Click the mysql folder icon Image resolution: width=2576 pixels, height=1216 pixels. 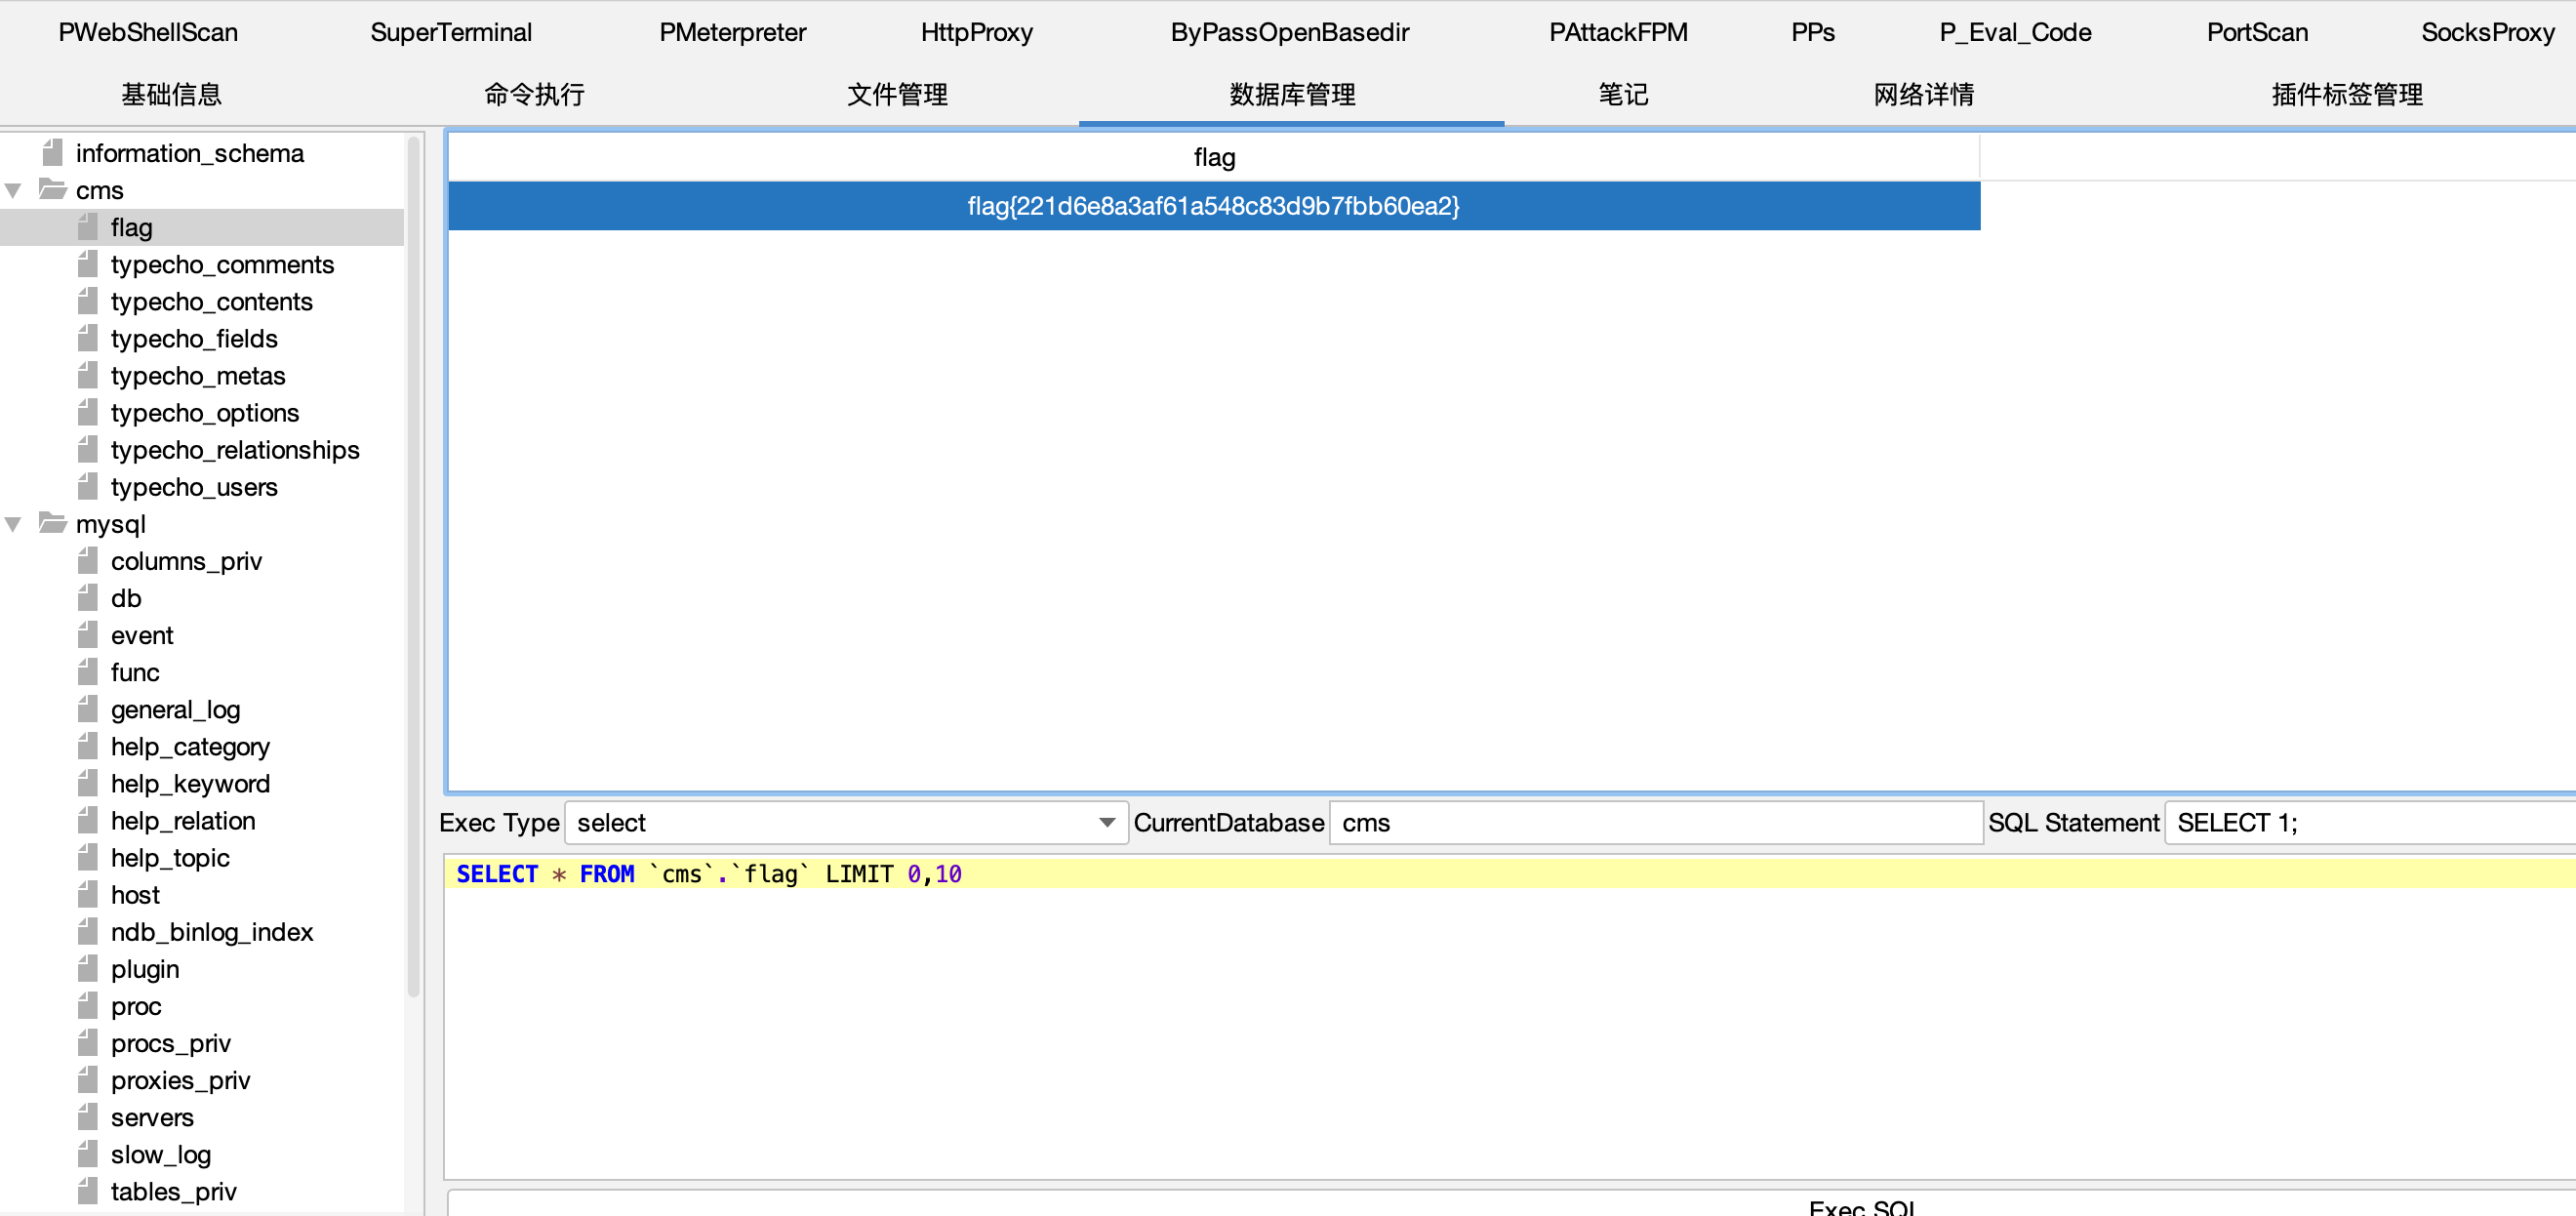53,523
